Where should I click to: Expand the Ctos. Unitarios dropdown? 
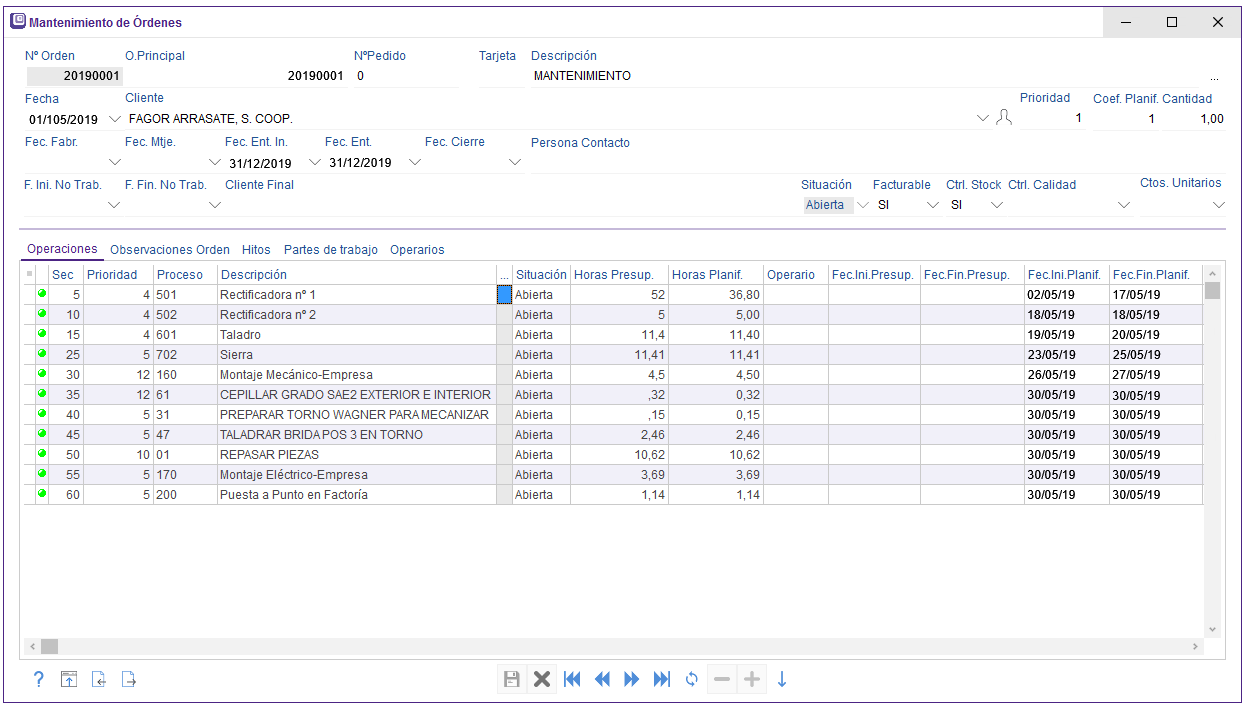pyautogui.click(x=1218, y=205)
